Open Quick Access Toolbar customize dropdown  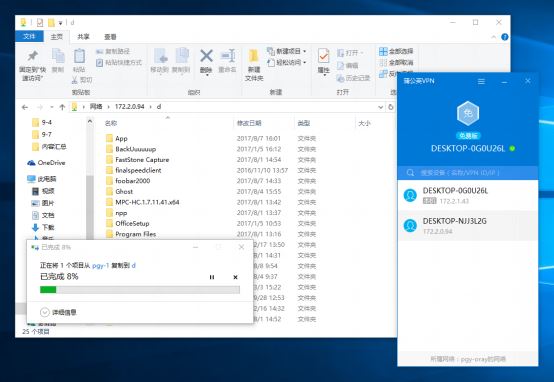[60, 23]
